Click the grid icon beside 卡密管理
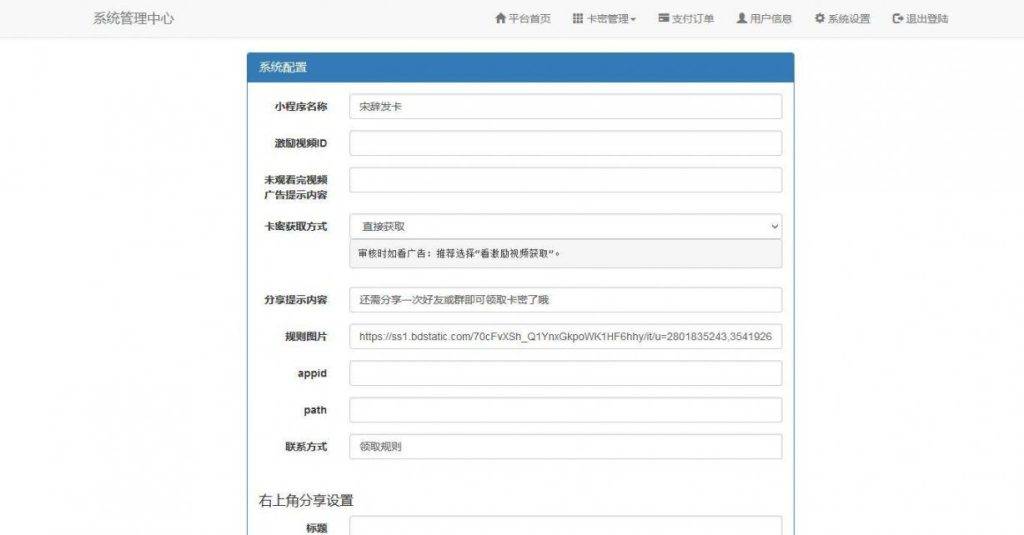Image resolution: width=1024 pixels, height=535 pixels. coord(577,18)
